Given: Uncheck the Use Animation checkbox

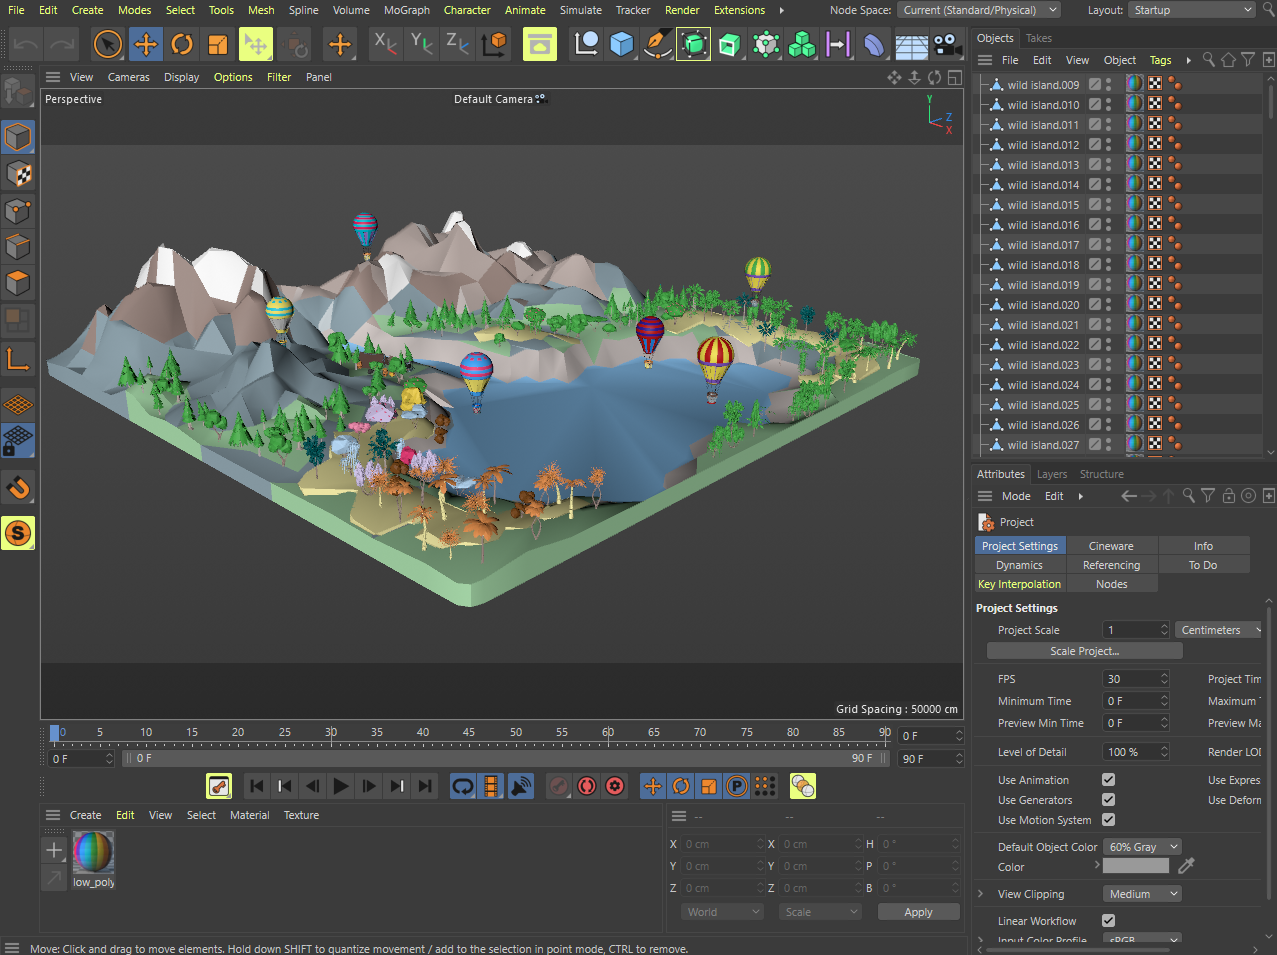Looking at the screenshot, I should (1108, 780).
